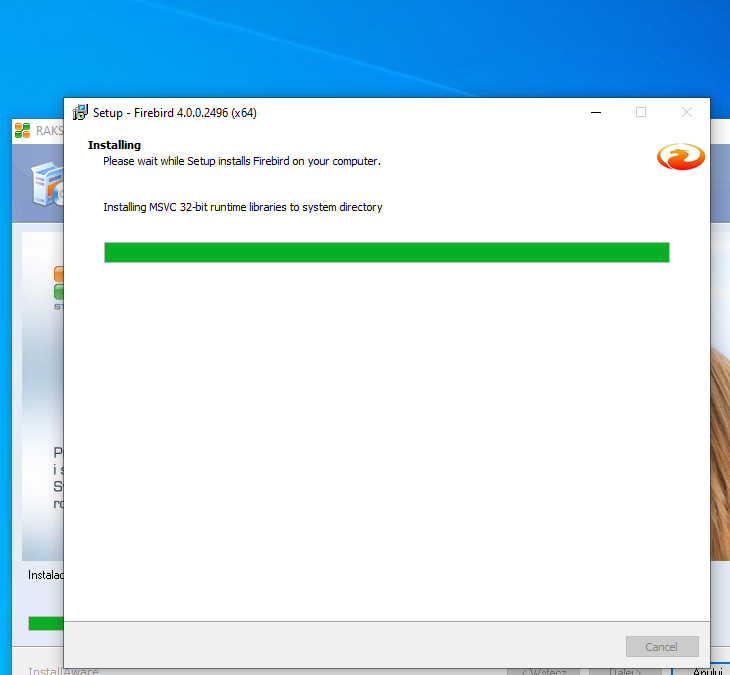
Task: Click the Setup - Firebird 4.0.0.2496 title text
Action: (x=175, y=113)
